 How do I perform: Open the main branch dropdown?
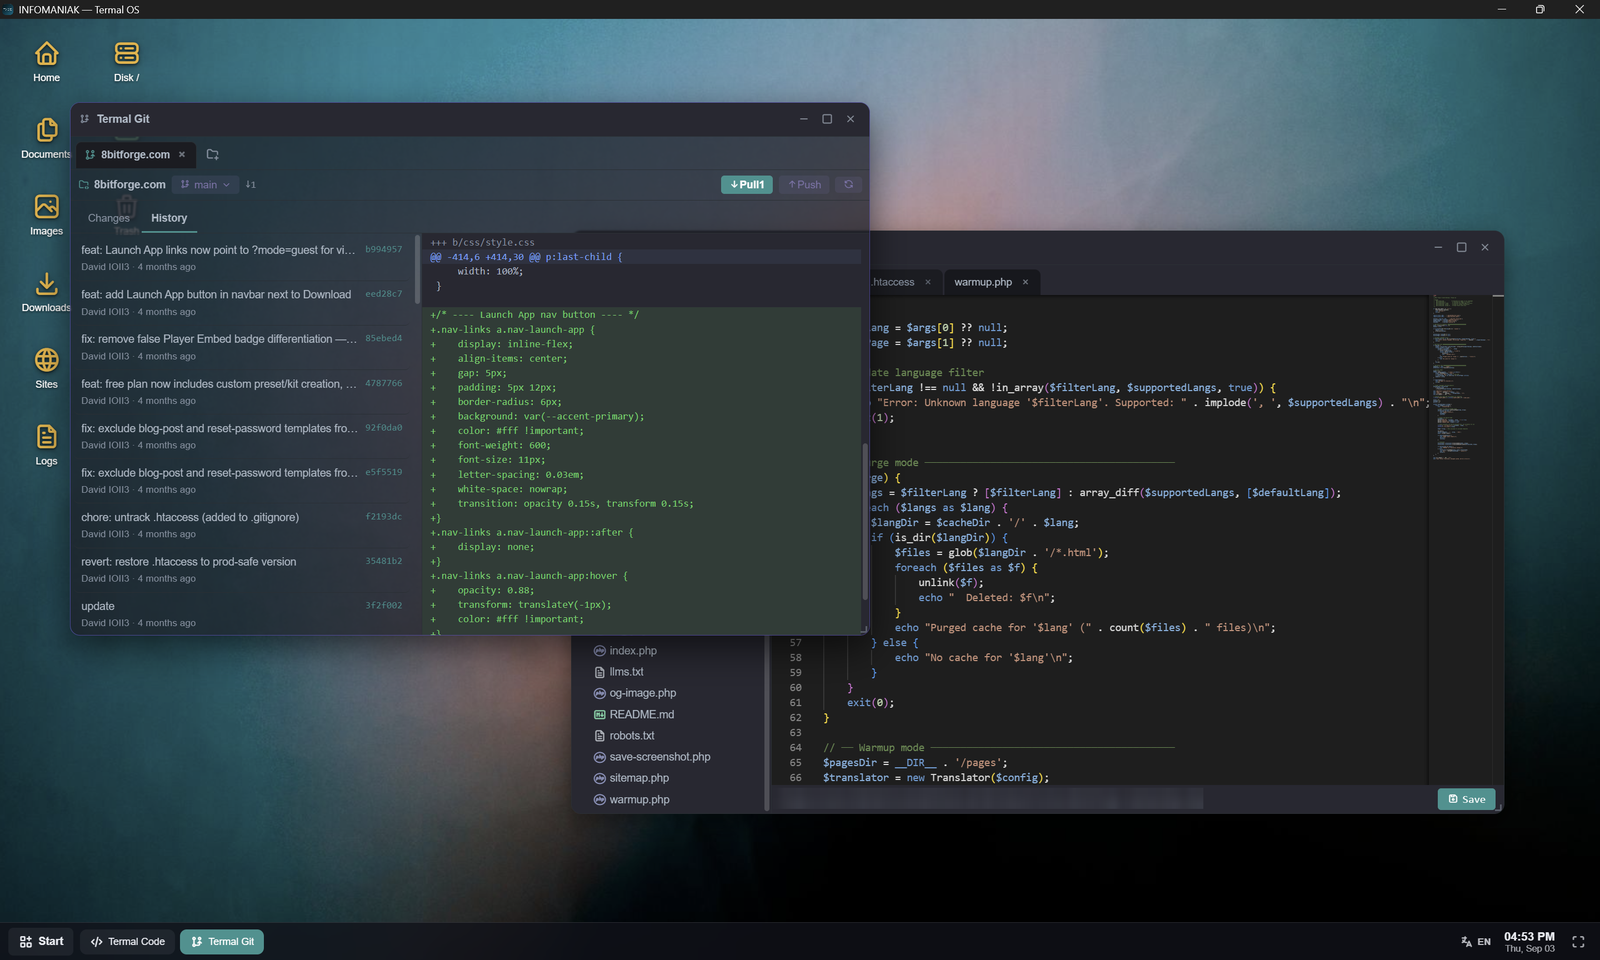[205, 184]
